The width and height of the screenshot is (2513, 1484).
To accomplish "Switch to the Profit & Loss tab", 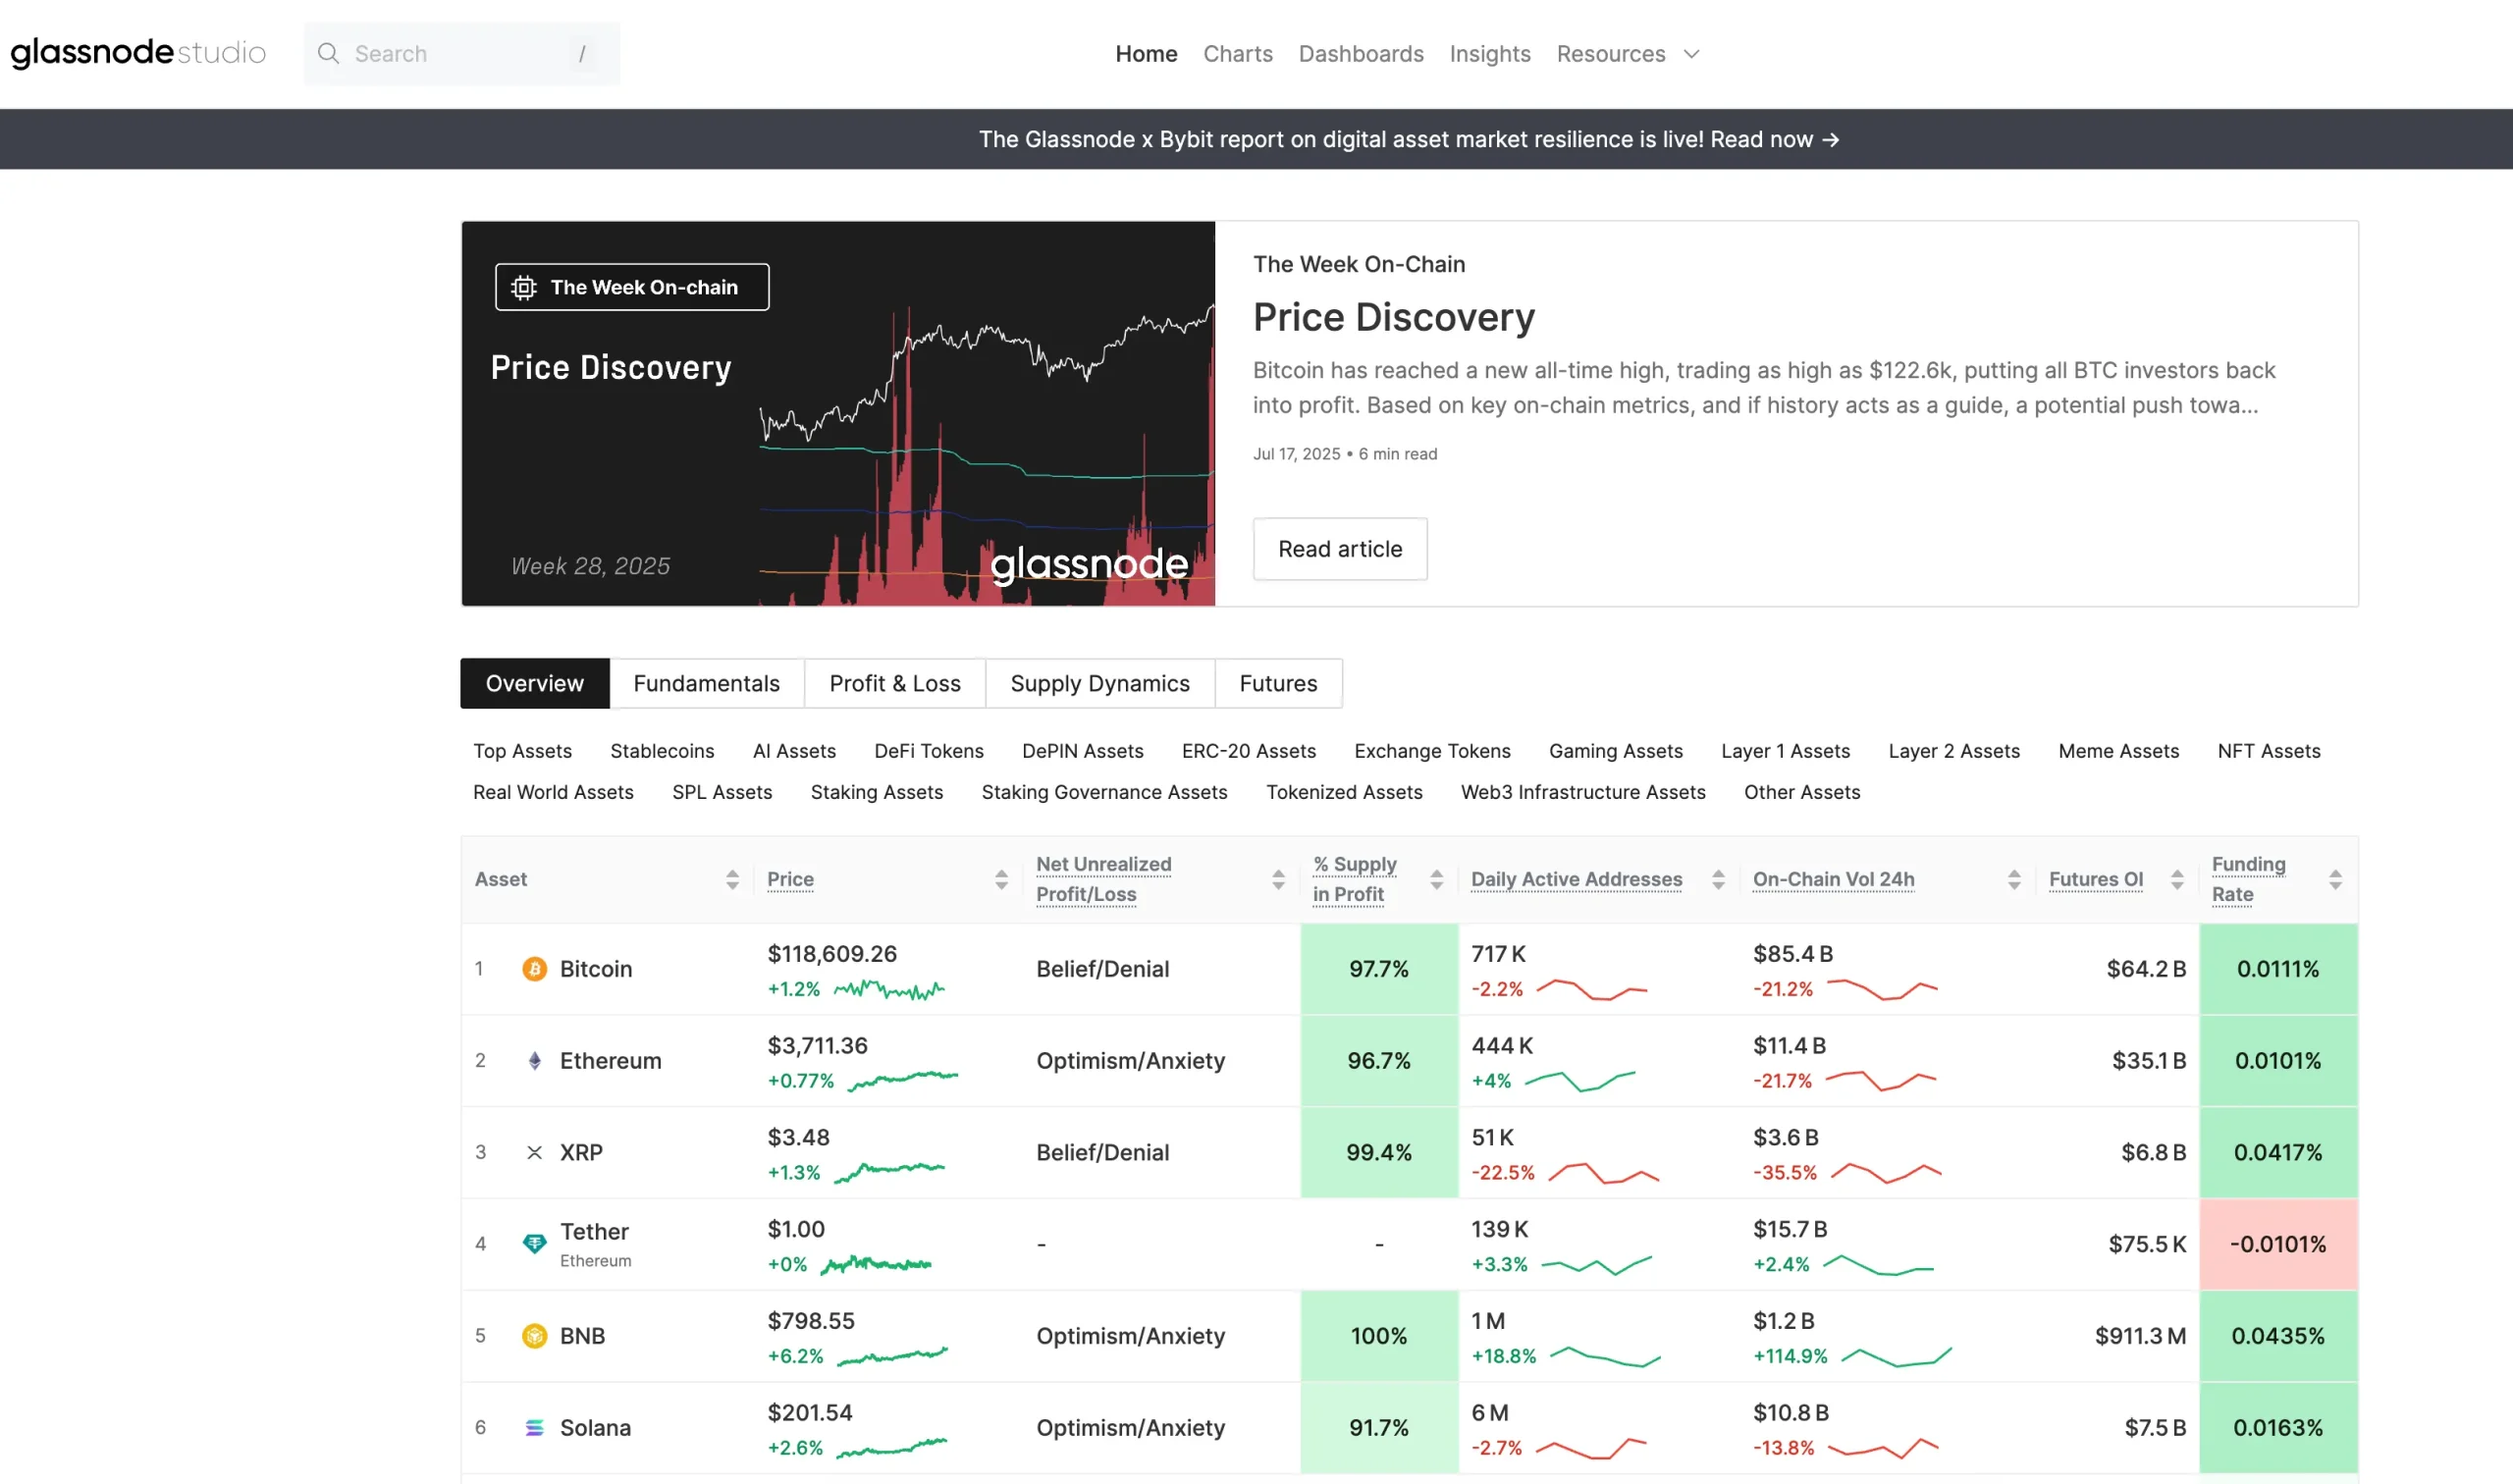I will point(894,683).
